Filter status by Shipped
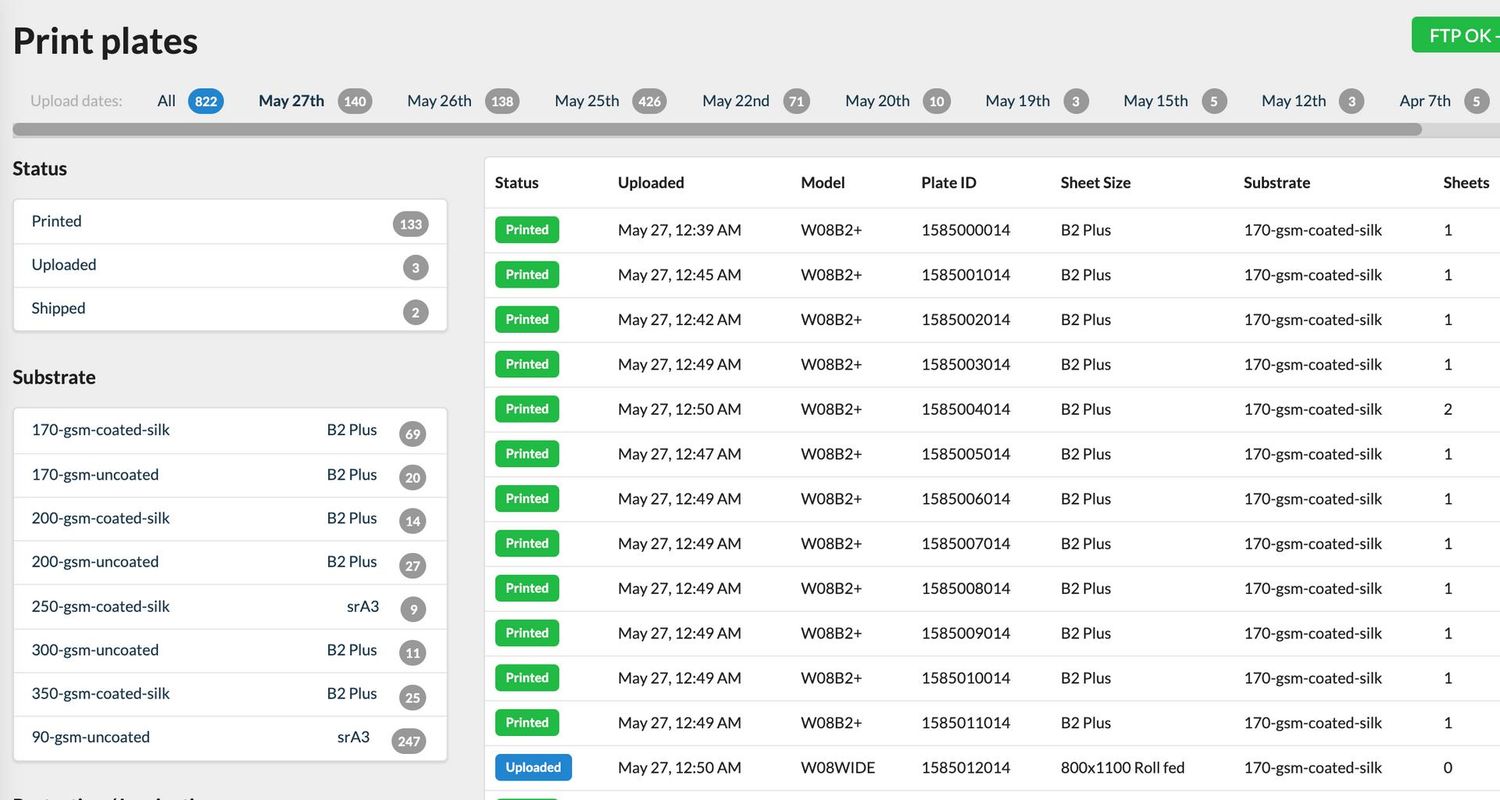This screenshot has width=1500, height=800. (229, 309)
